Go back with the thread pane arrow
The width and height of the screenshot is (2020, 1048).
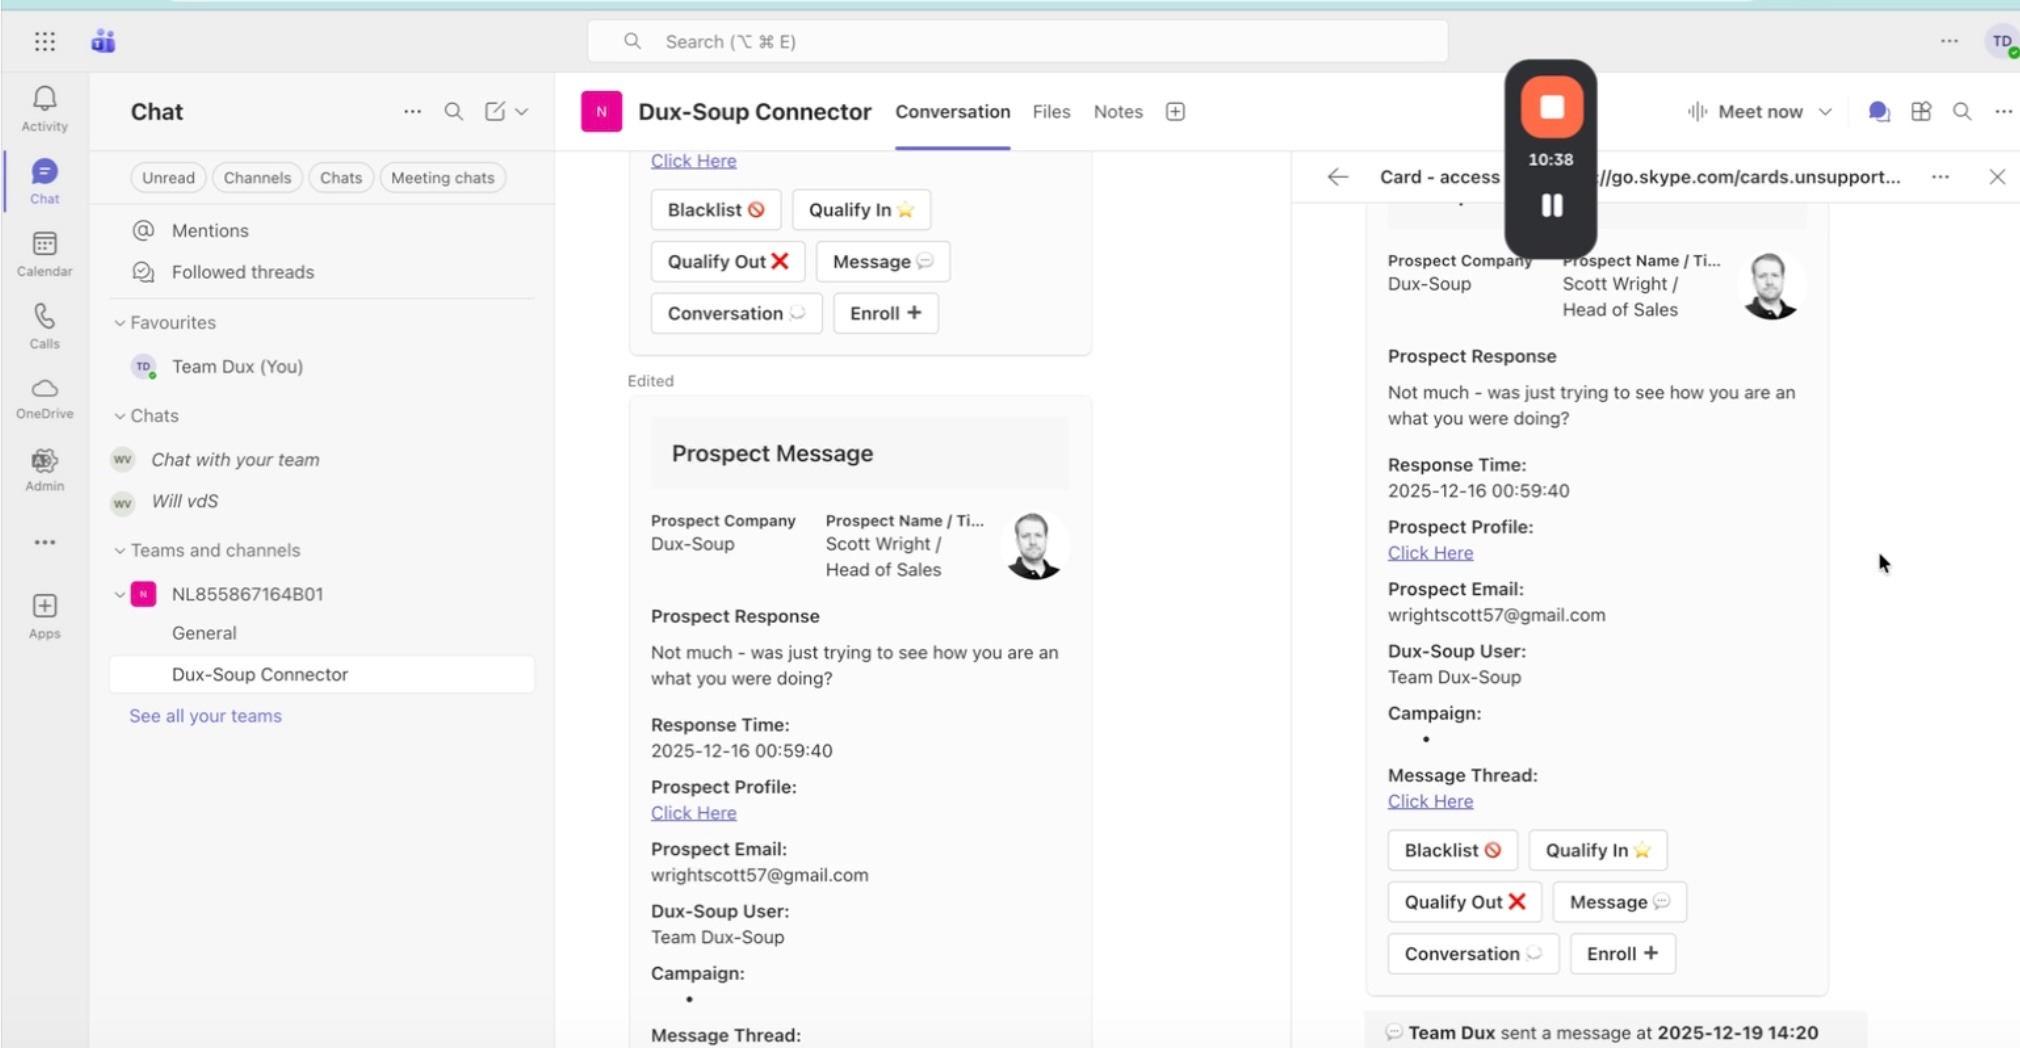(x=1337, y=177)
